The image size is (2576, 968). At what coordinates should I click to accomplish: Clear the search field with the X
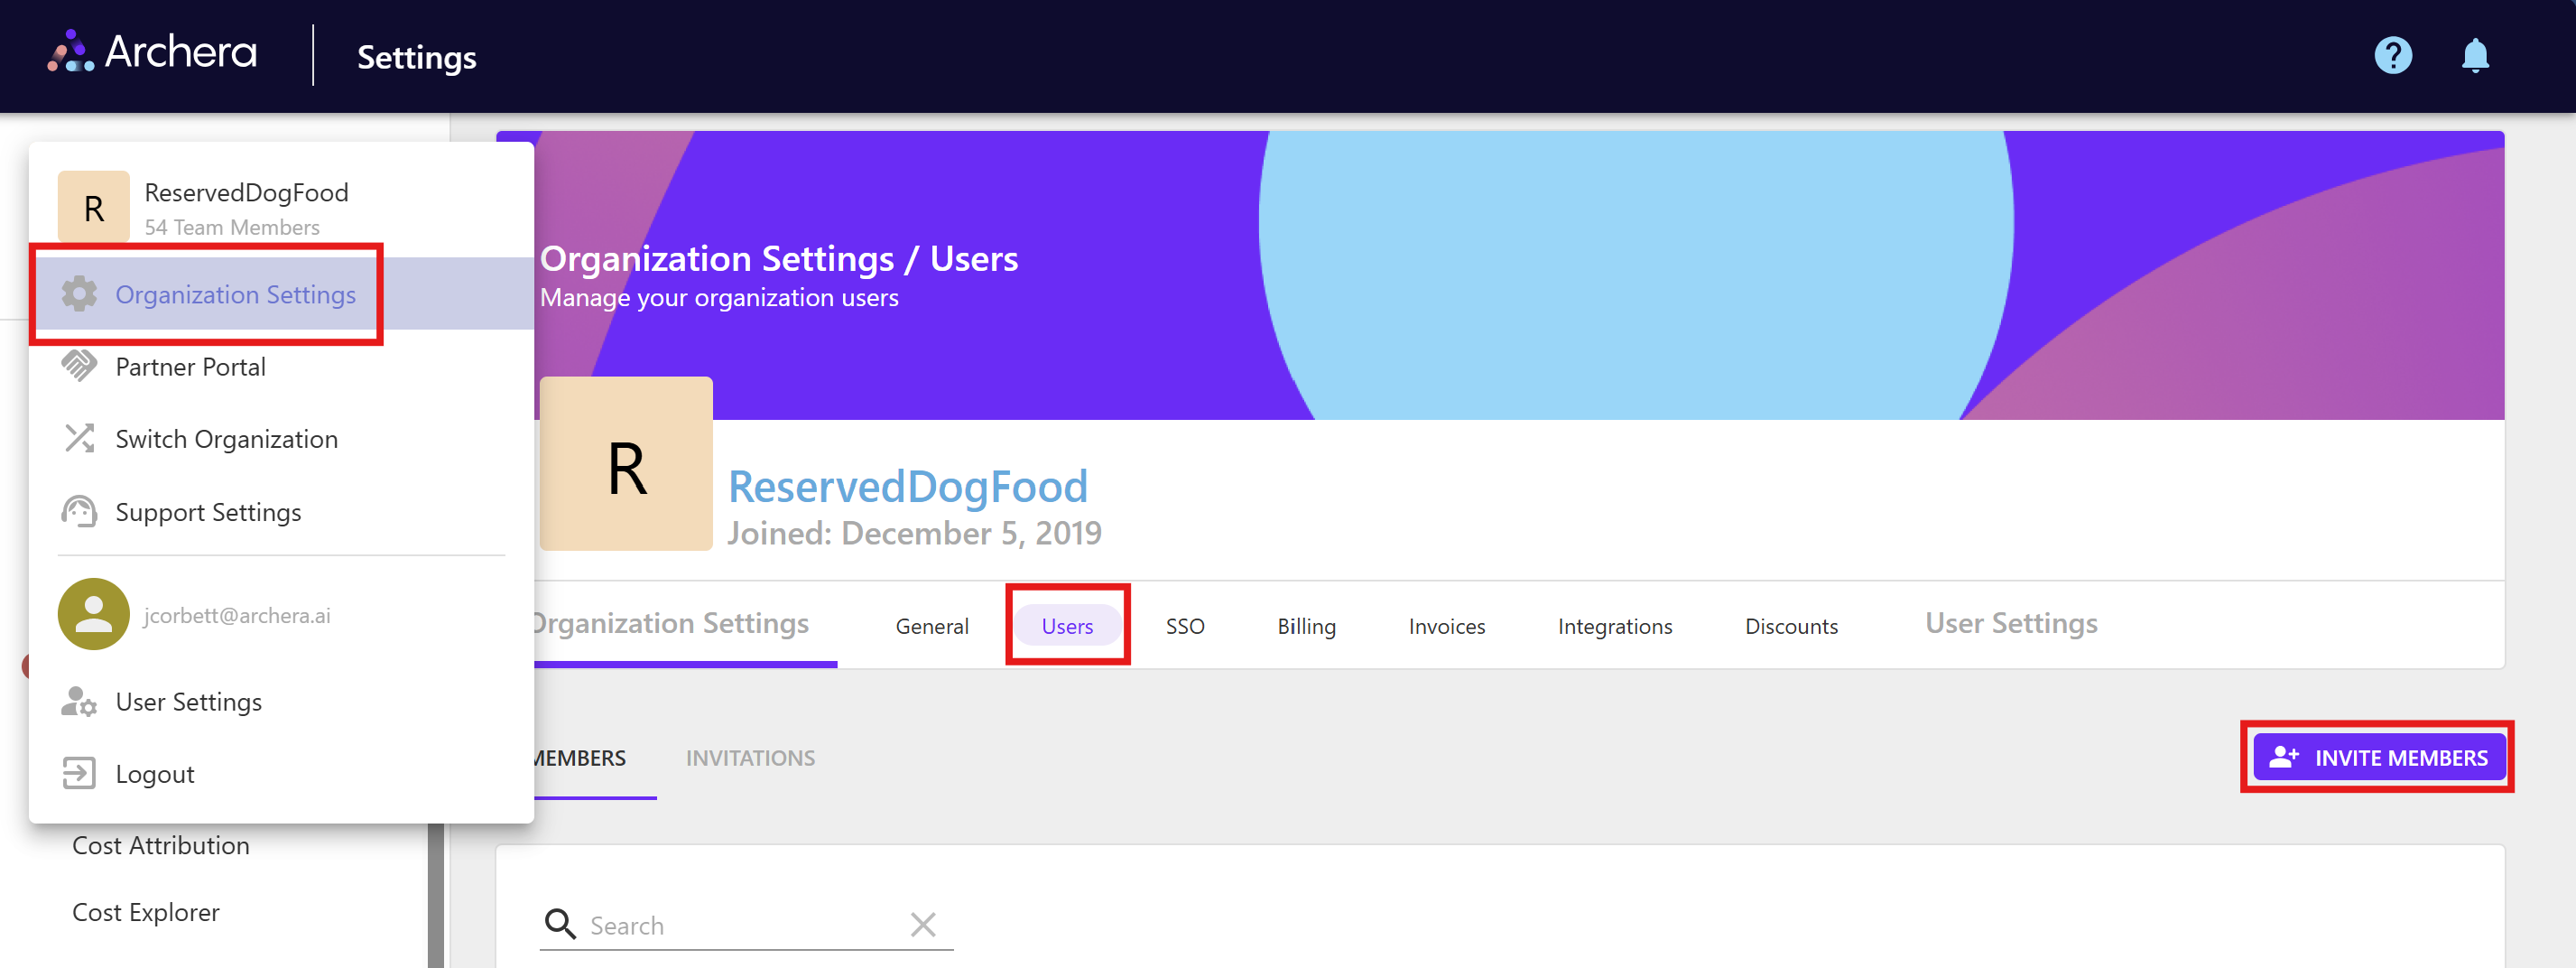pyautogui.click(x=922, y=925)
